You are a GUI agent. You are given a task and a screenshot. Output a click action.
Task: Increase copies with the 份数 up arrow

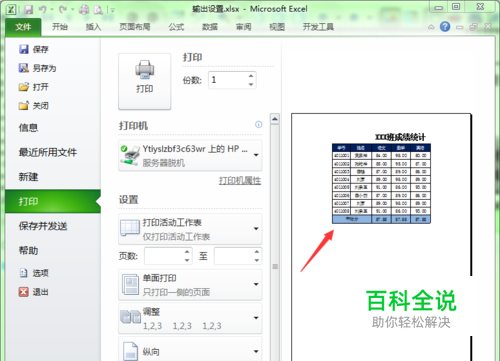coord(251,76)
